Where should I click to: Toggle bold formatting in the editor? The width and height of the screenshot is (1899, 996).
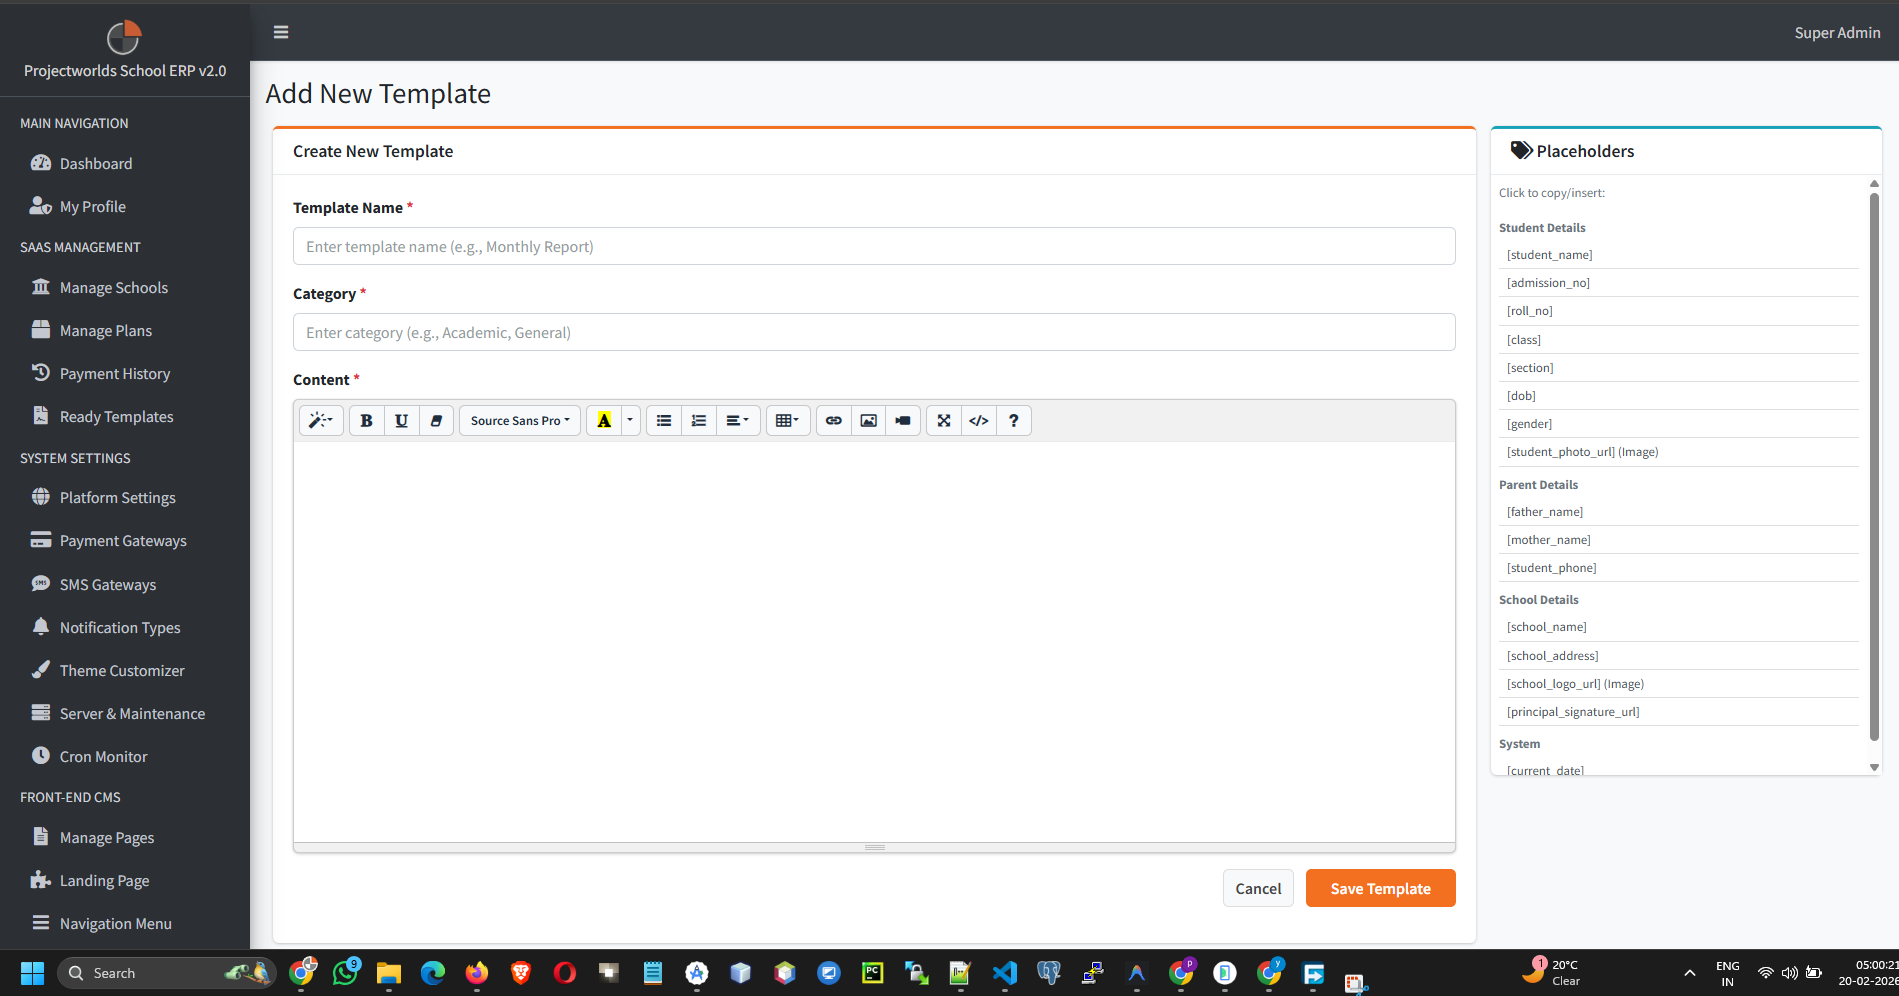[366, 420]
